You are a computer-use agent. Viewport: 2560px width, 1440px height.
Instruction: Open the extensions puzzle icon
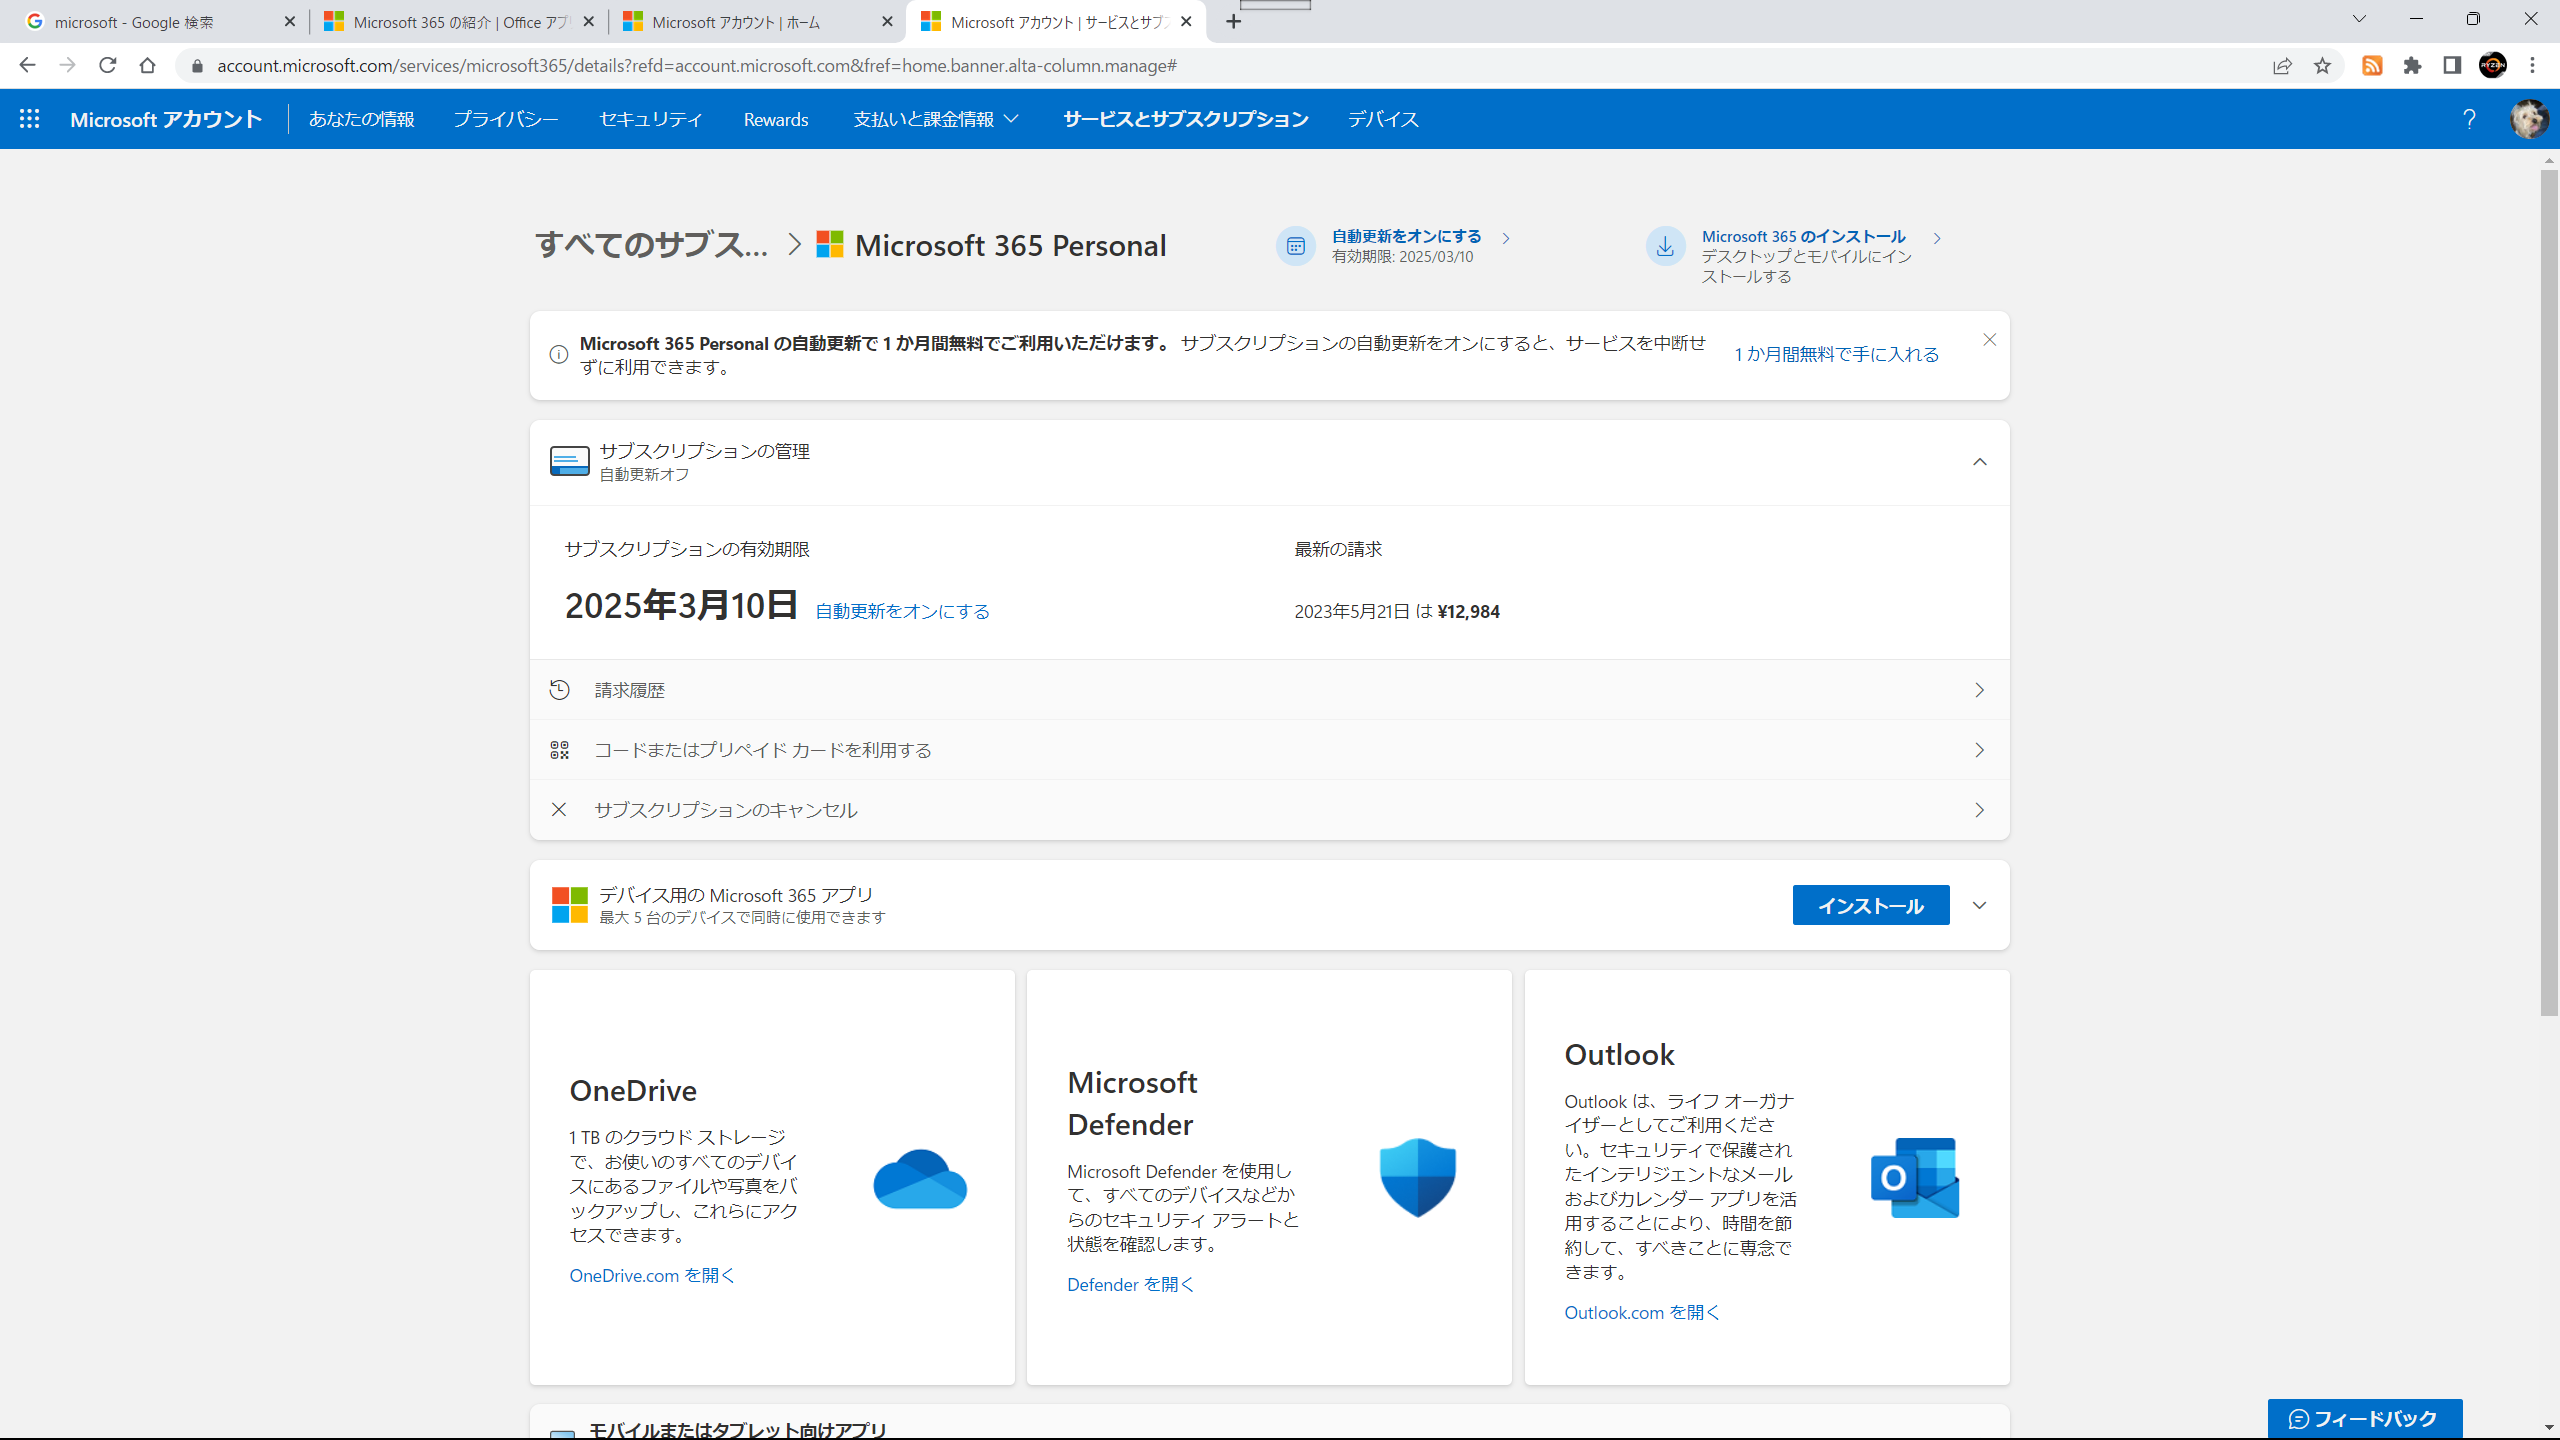coord(2412,66)
